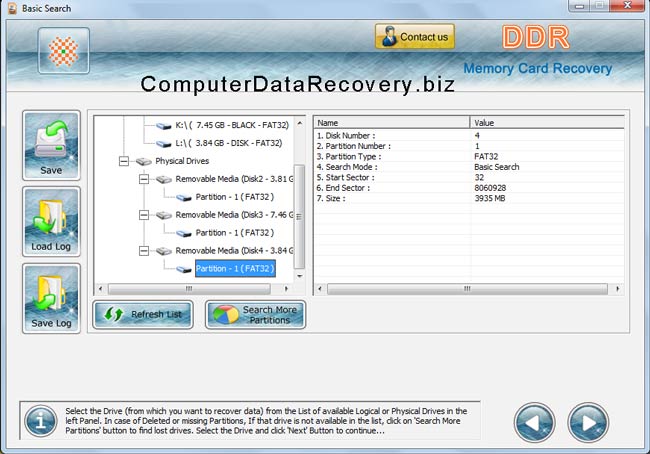Image resolution: width=650 pixels, height=454 pixels.
Task: Click the info icon beside instructions
Action: (41, 421)
